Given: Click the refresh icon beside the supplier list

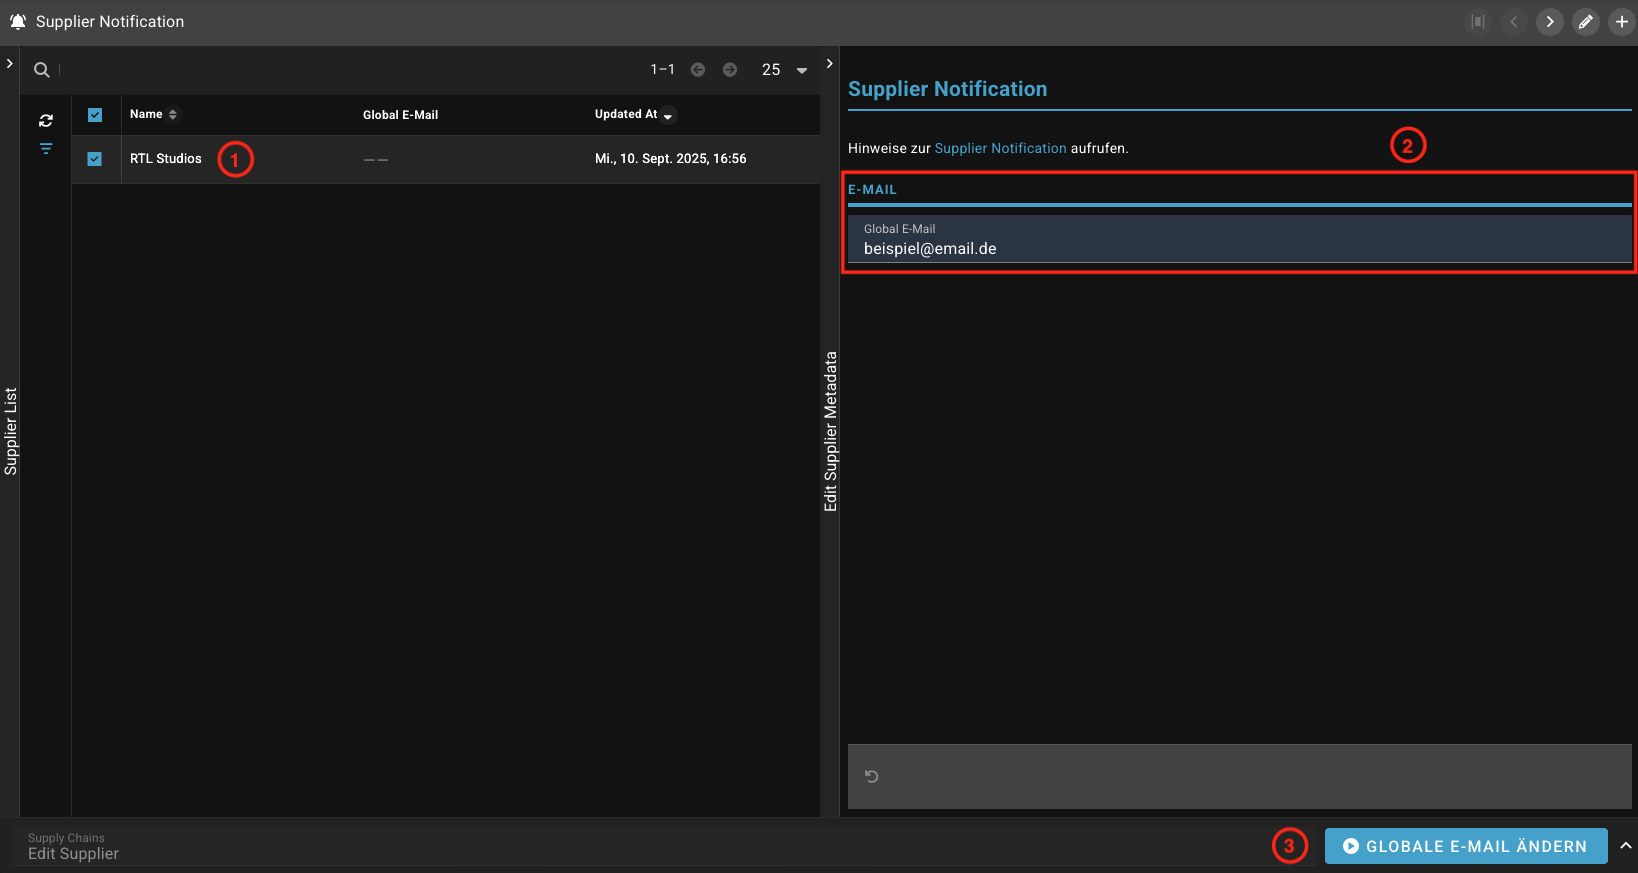Looking at the screenshot, I should [46, 120].
